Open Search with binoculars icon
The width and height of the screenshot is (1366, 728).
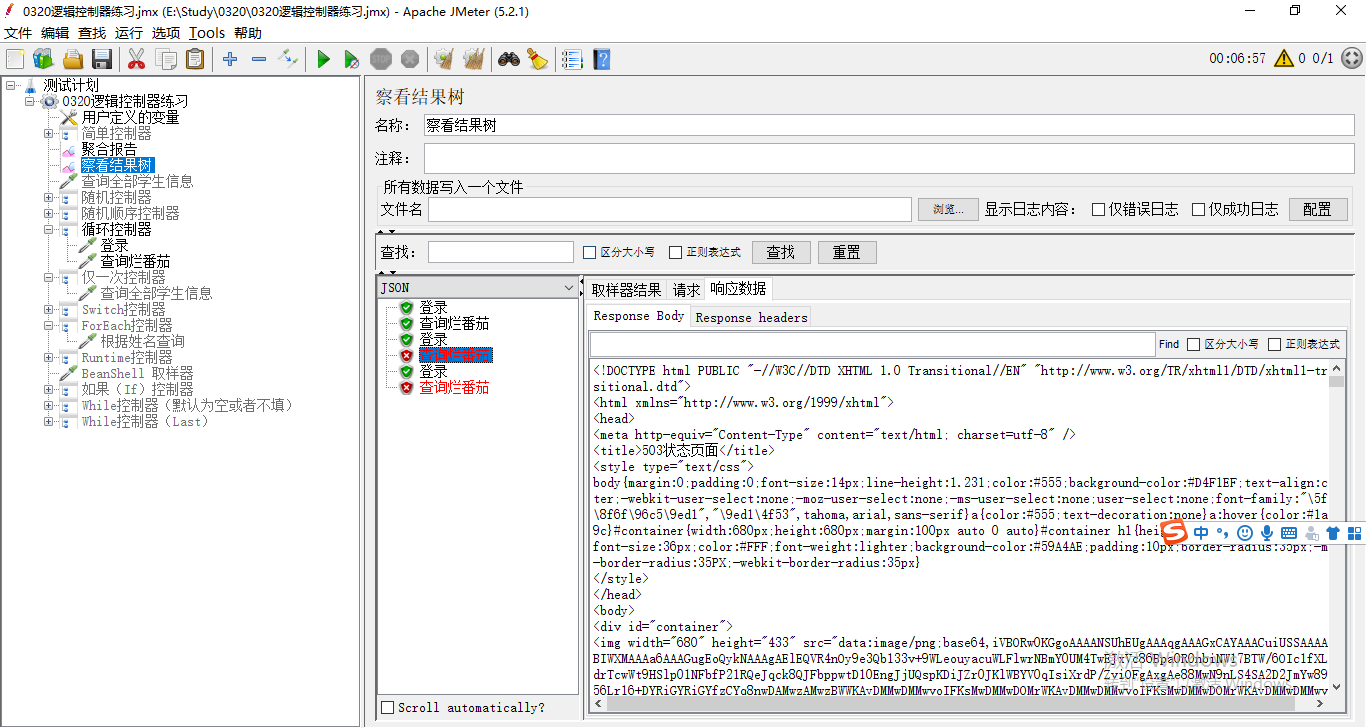(x=509, y=59)
